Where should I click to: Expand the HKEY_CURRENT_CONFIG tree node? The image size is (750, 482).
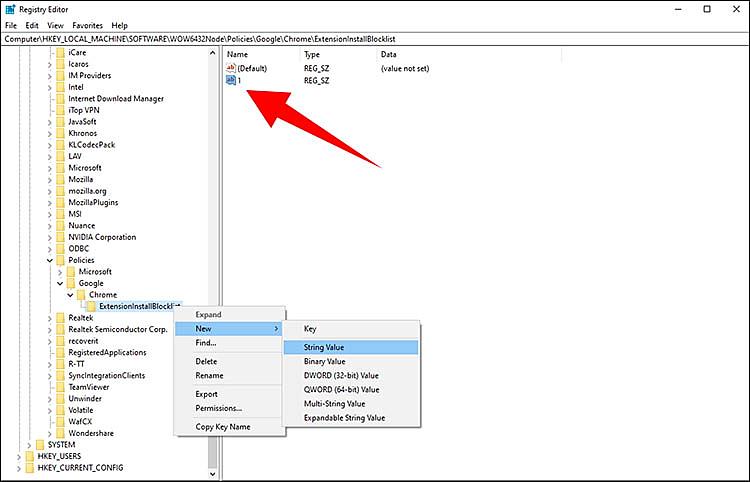19,468
